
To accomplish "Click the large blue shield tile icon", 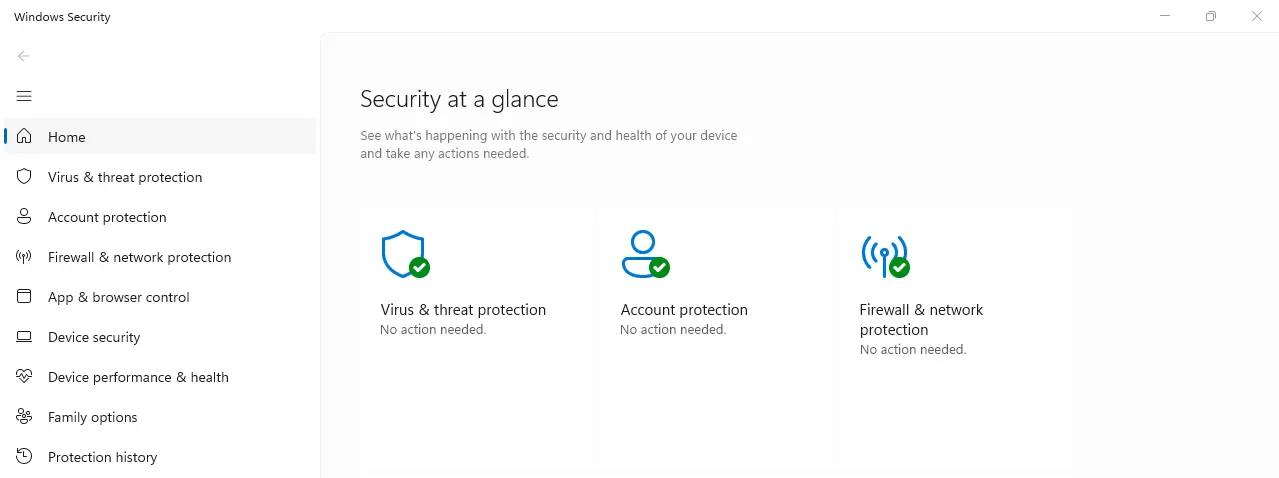I will point(403,254).
